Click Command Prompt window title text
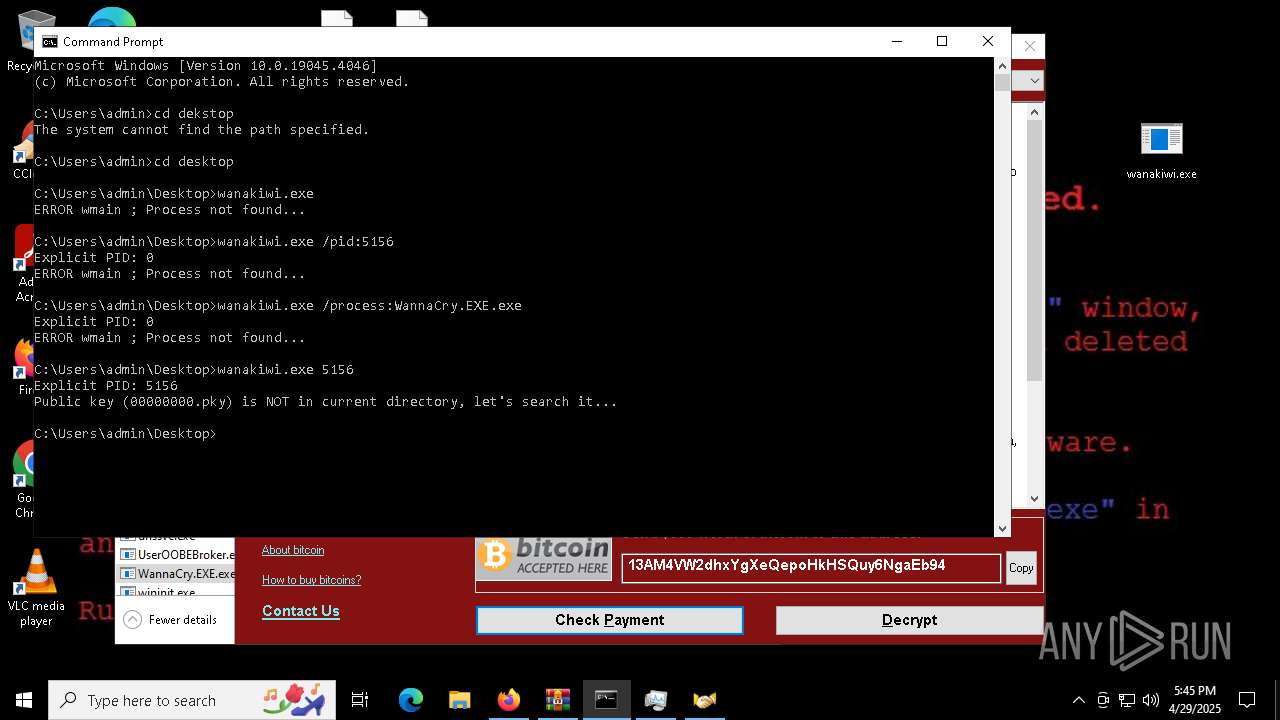 pyautogui.click(x=113, y=41)
